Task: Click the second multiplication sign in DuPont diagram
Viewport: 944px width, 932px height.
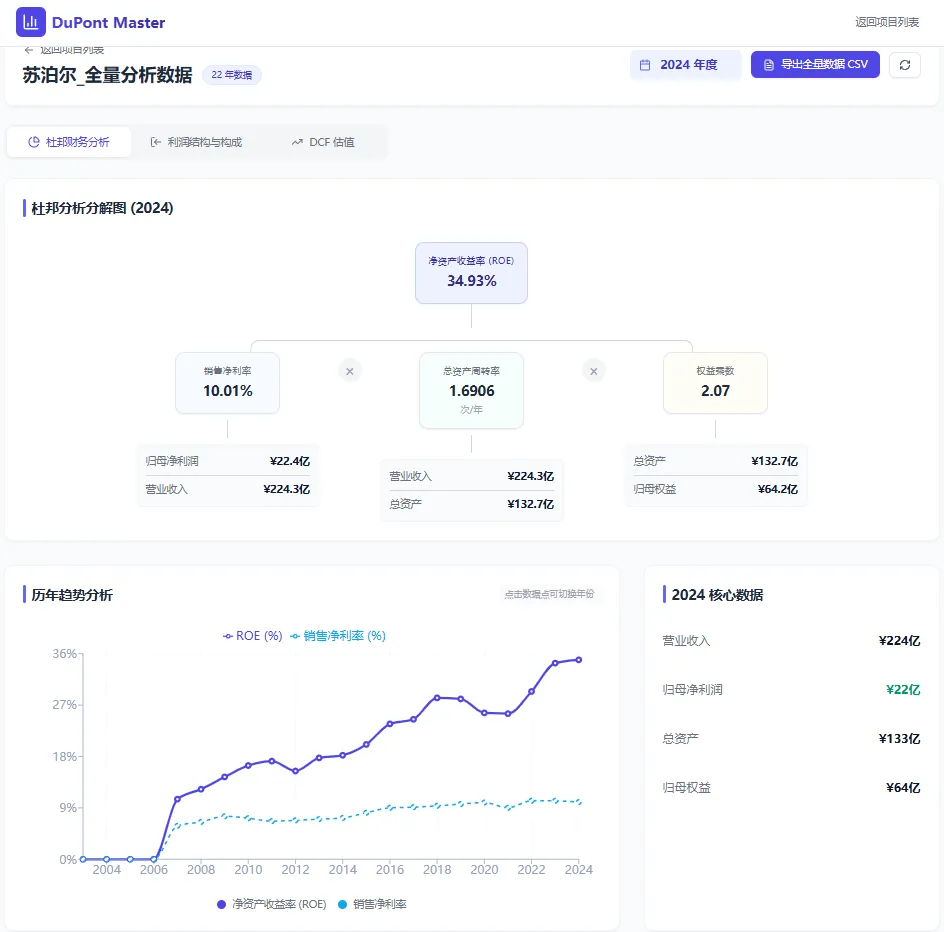Action: tap(594, 371)
